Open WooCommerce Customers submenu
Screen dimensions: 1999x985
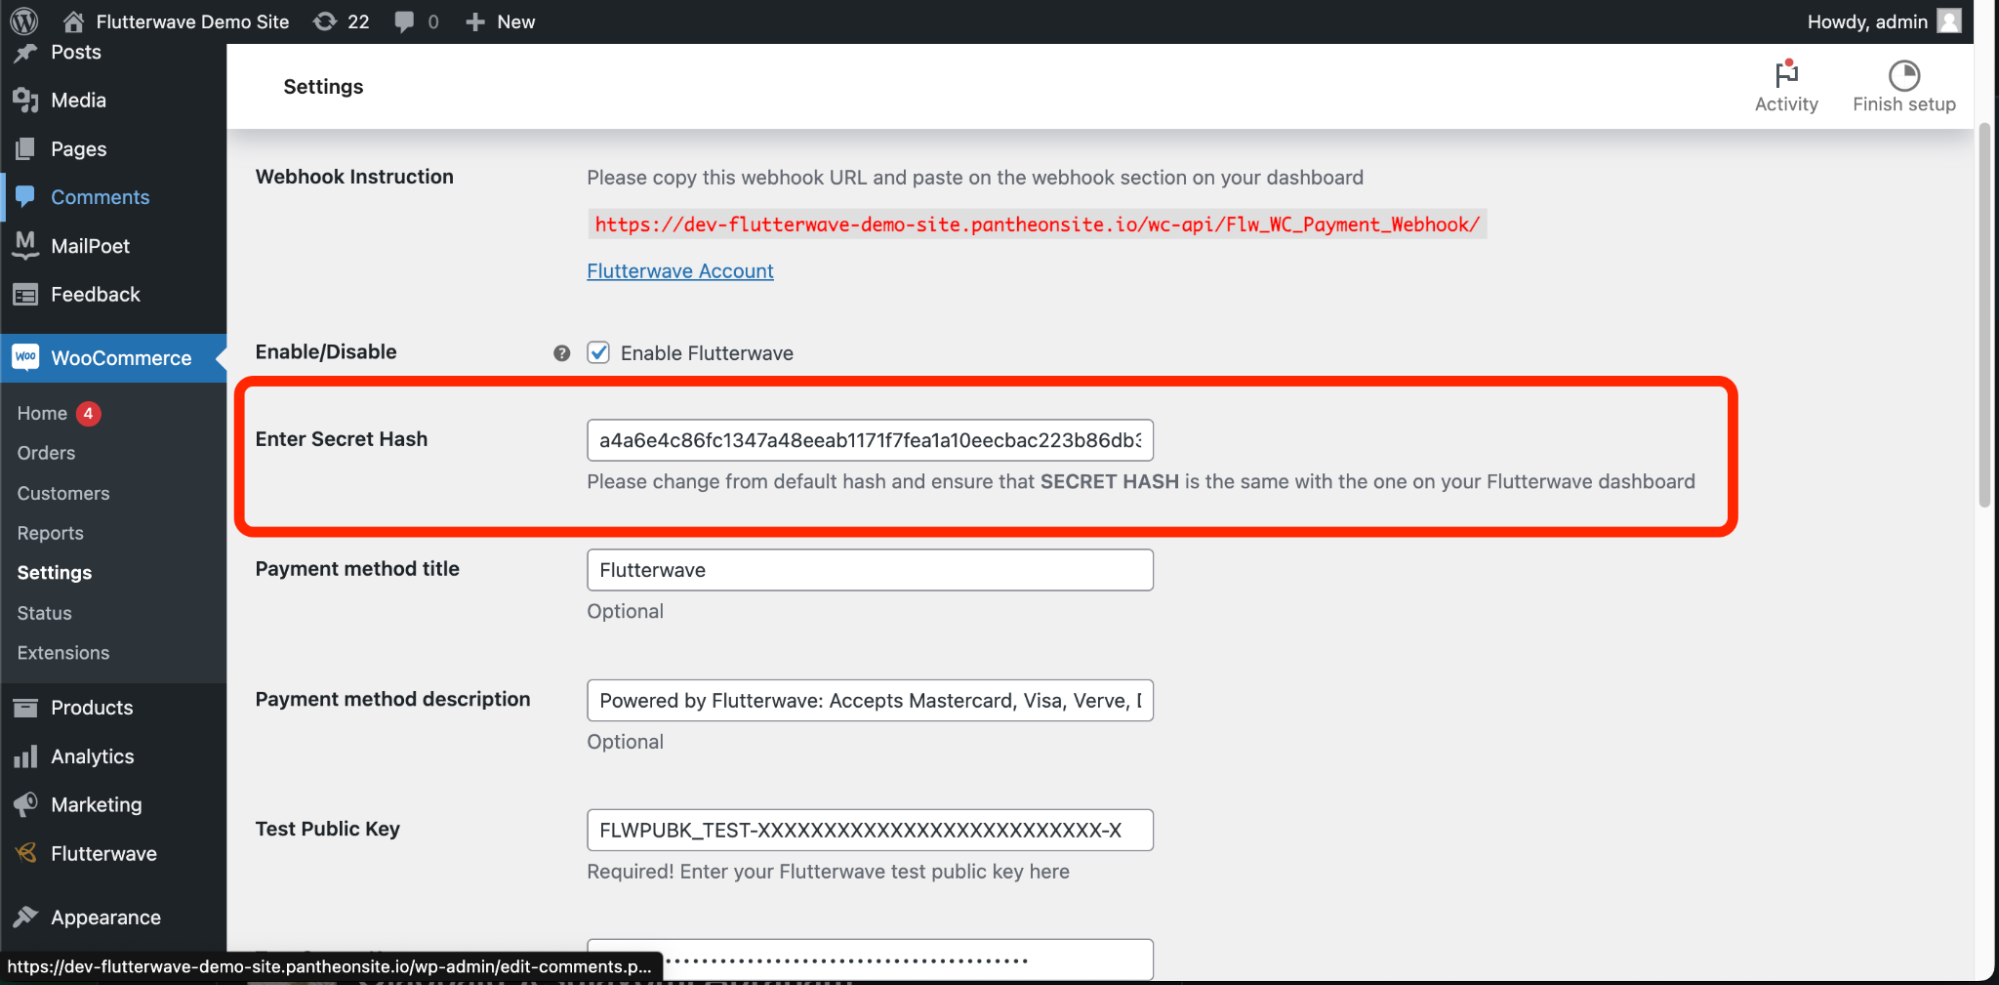click(63, 493)
